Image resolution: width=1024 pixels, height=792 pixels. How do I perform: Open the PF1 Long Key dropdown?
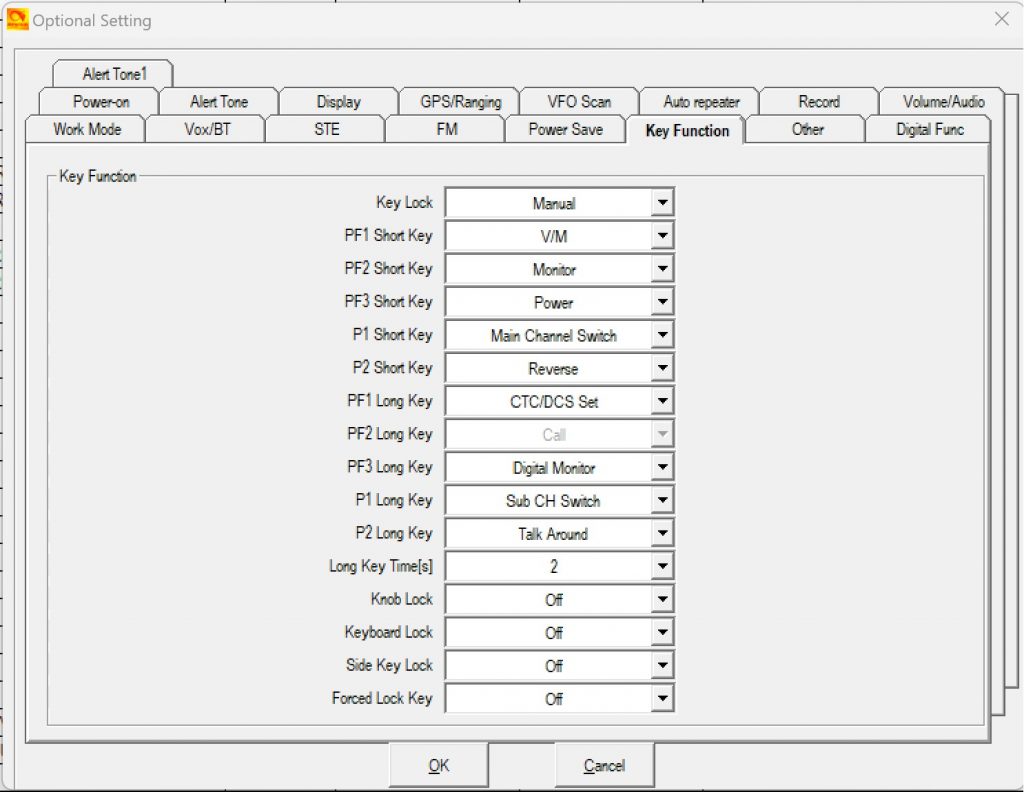tap(661, 401)
